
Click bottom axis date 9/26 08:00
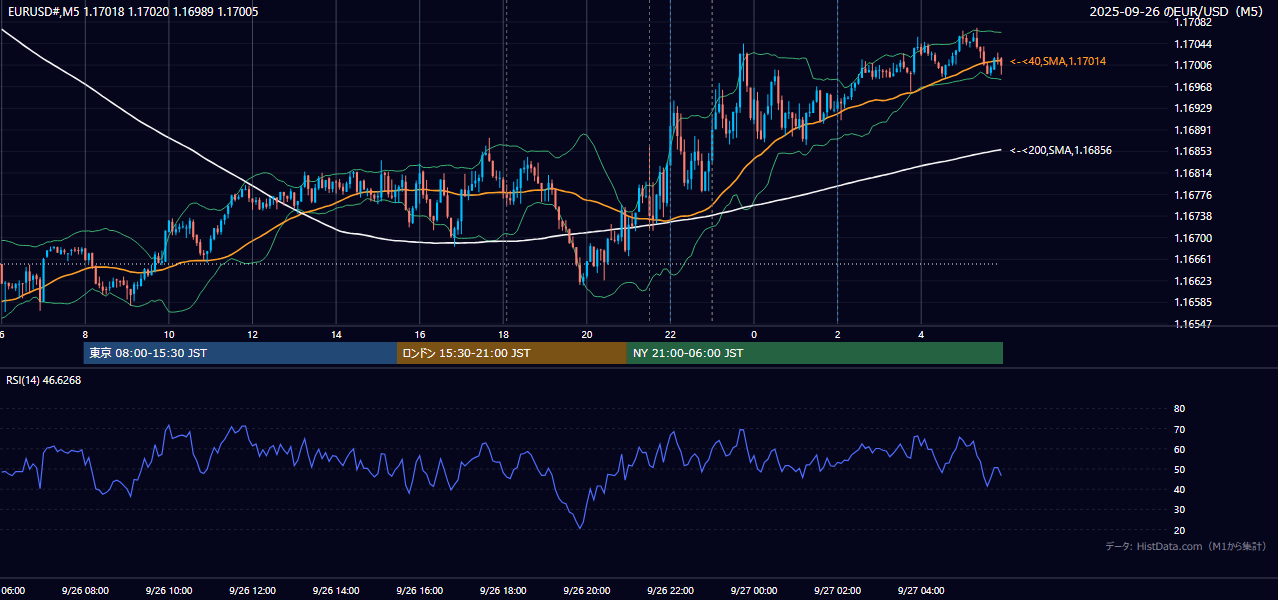coord(85,591)
